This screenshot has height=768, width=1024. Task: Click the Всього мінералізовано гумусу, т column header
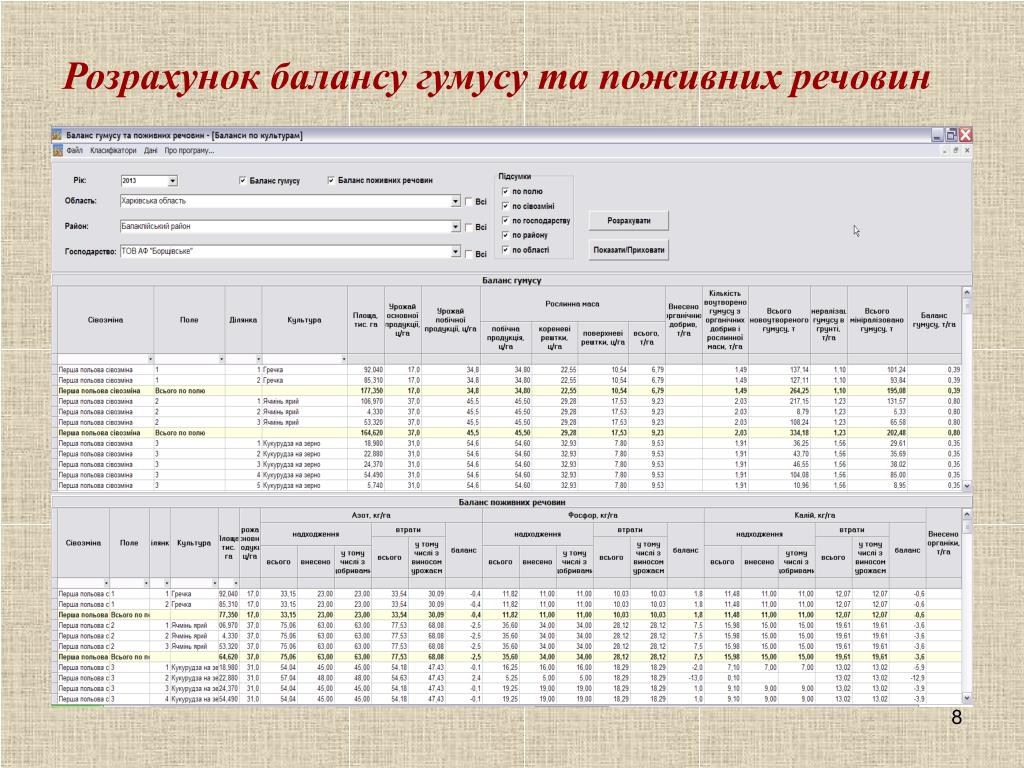coord(877,320)
